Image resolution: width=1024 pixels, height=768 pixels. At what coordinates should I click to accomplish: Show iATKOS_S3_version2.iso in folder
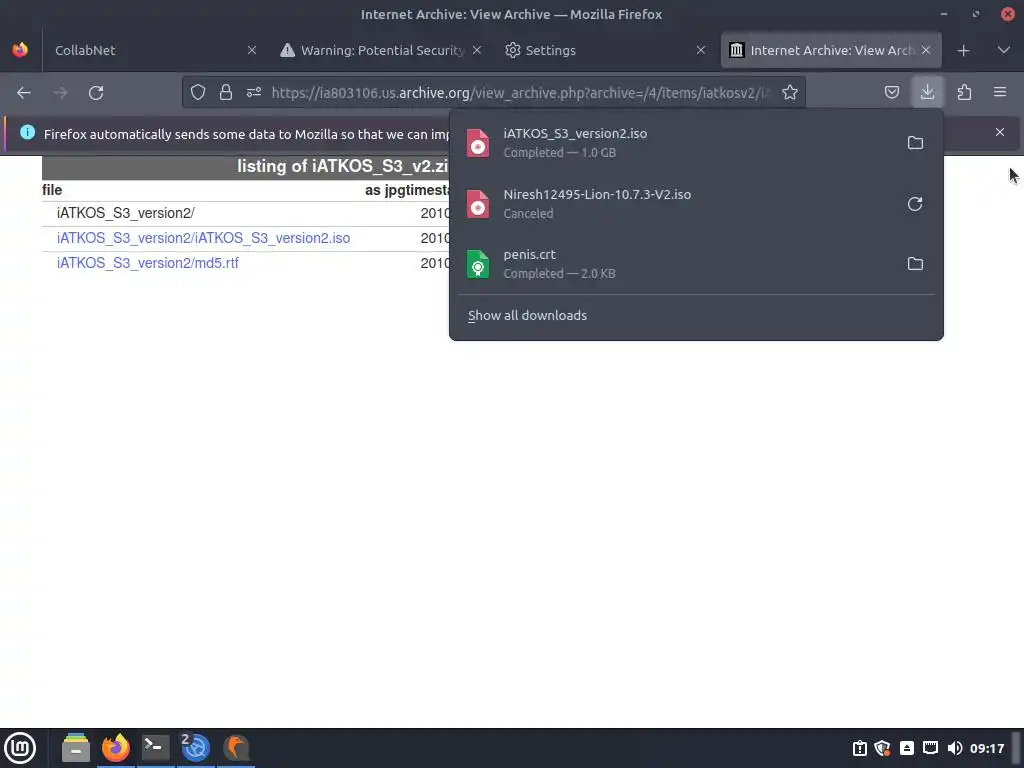point(915,142)
